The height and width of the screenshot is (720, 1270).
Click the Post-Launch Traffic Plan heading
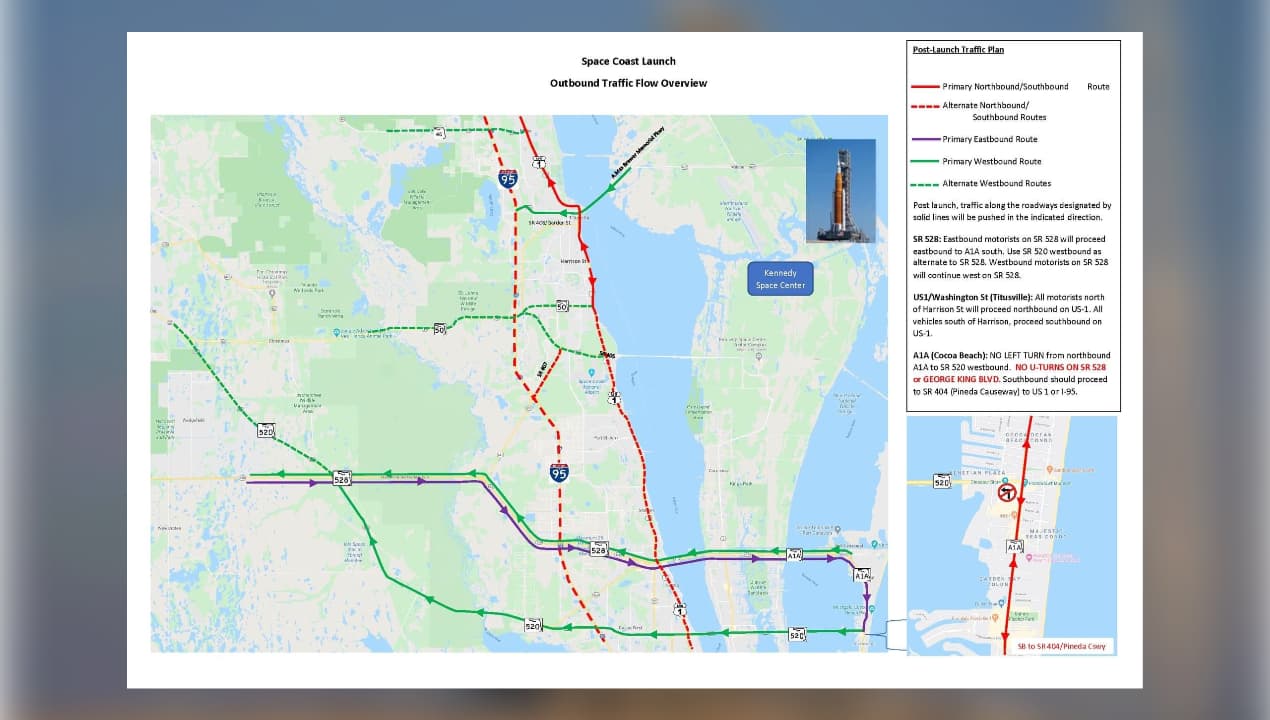pyautogui.click(x=958, y=50)
